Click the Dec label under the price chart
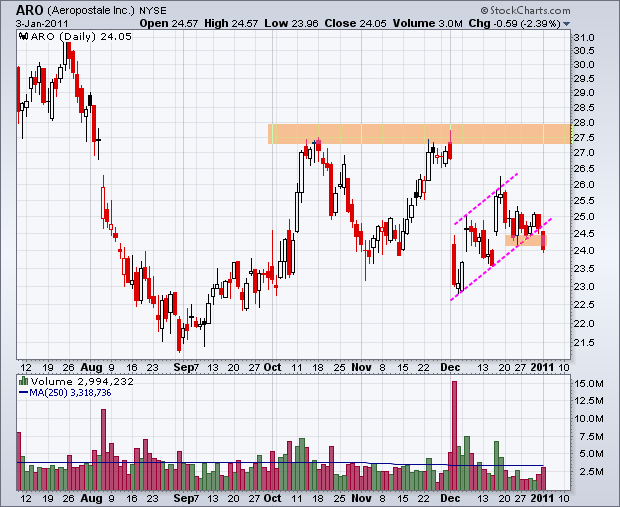 450,367
